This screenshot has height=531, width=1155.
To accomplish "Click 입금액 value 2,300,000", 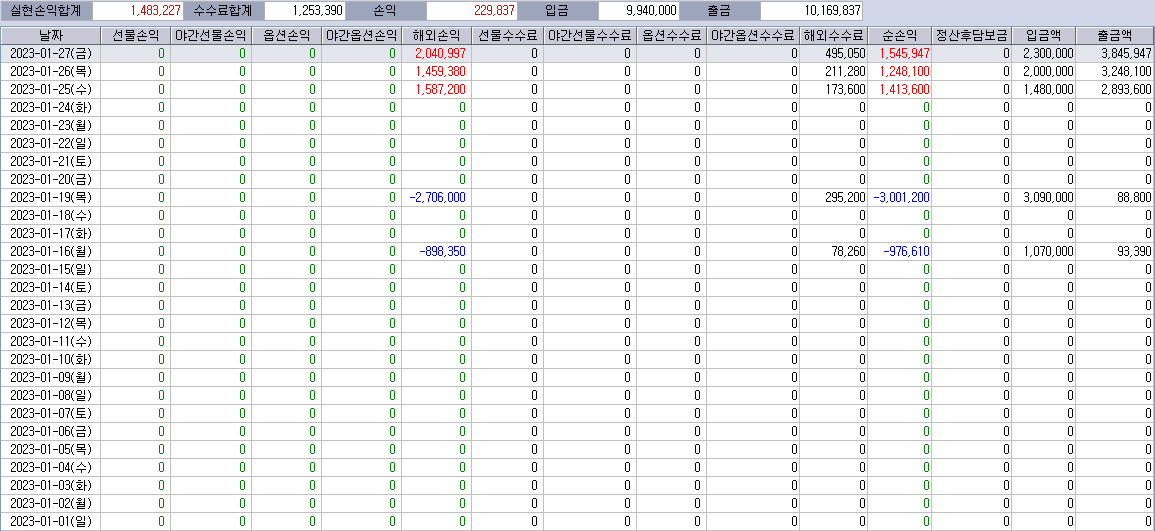I will (1048, 53).
